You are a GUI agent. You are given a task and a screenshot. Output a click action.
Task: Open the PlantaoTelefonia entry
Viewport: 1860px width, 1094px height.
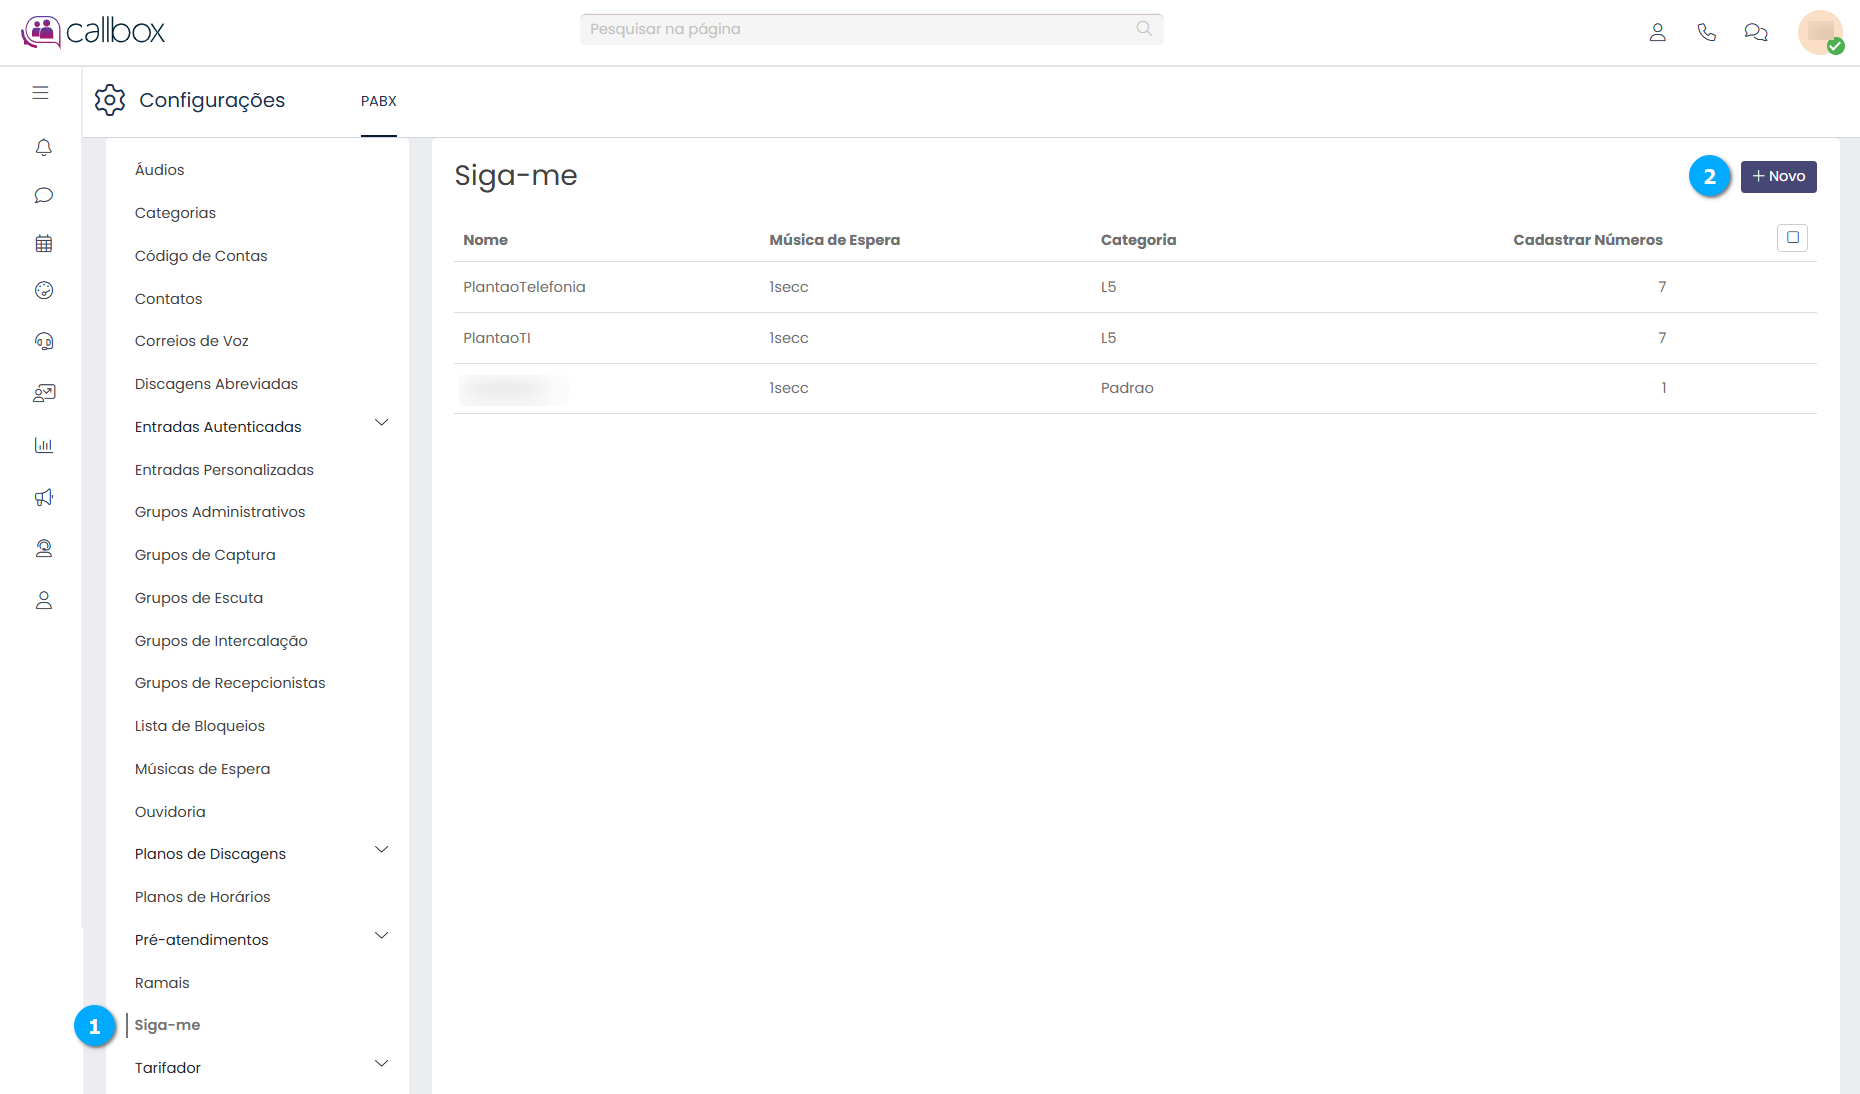click(x=524, y=287)
